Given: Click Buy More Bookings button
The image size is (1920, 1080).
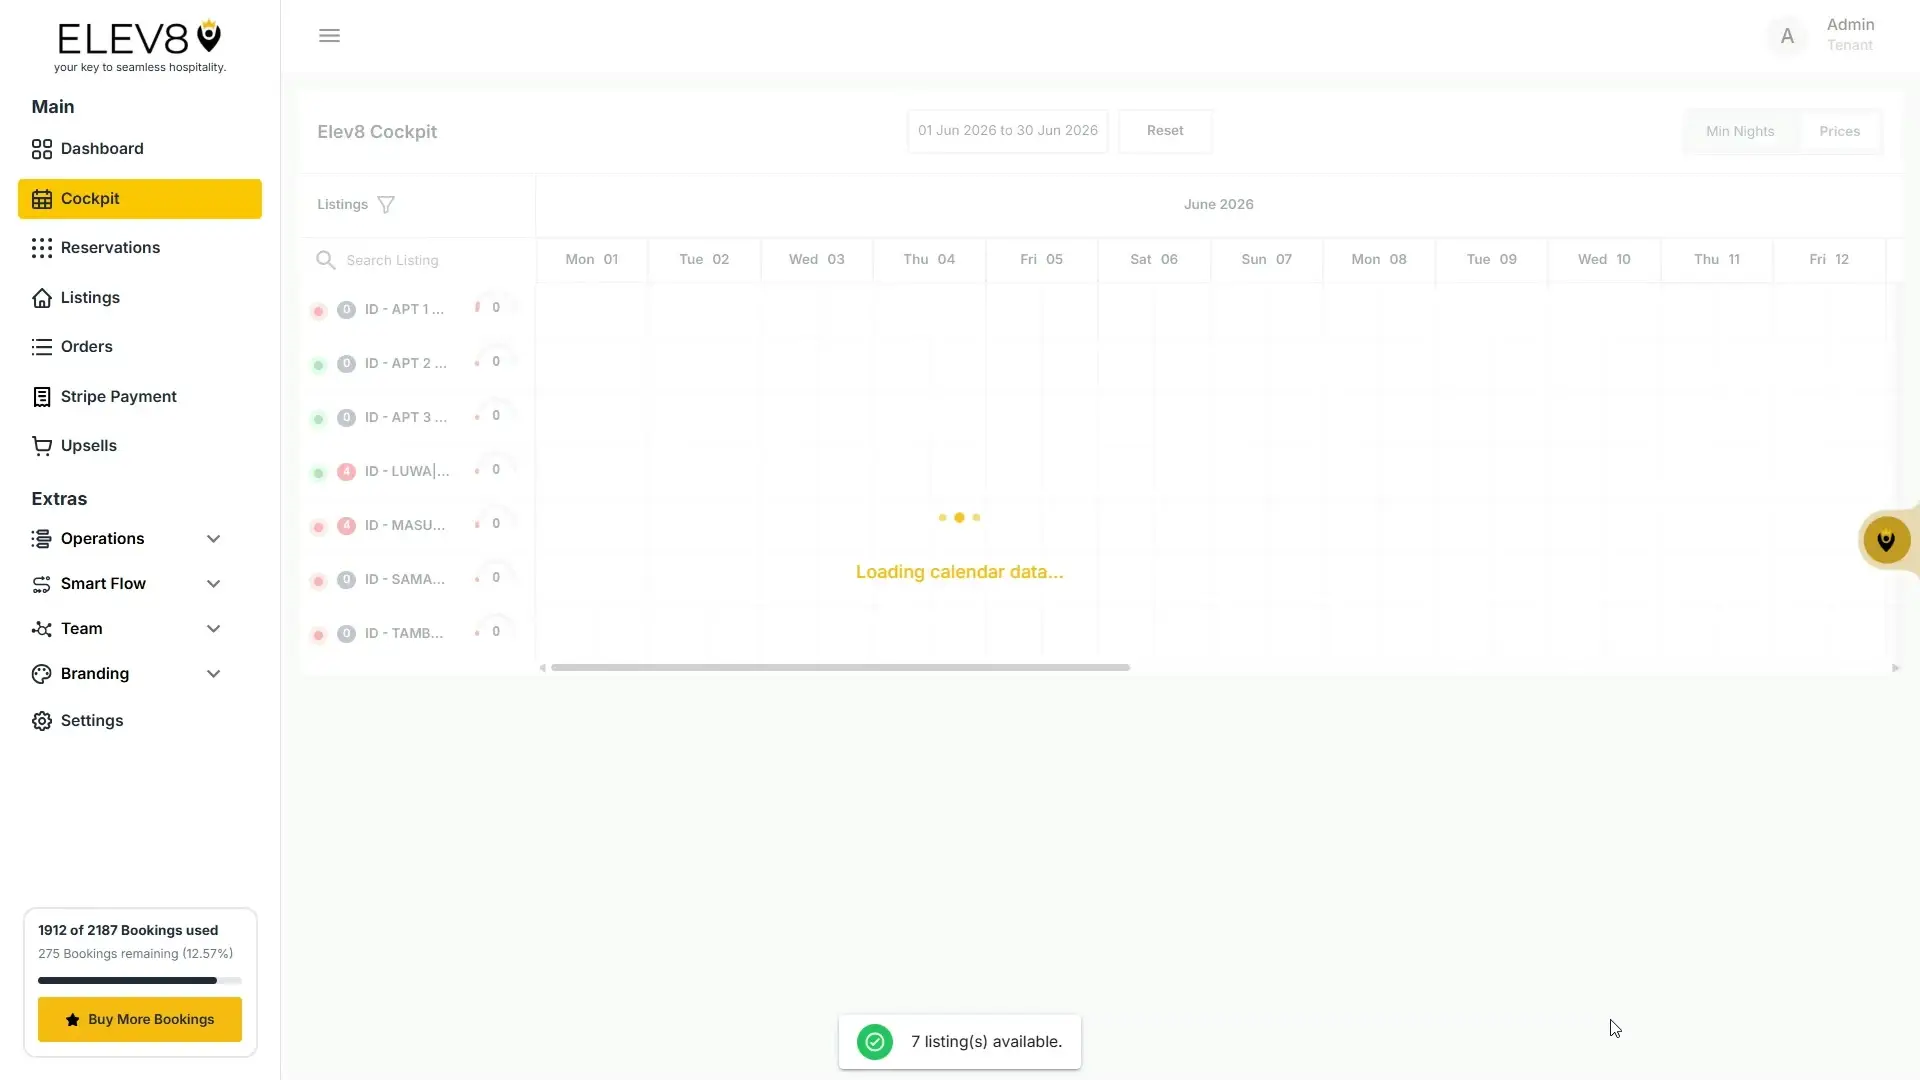Looking at the screenshot, I should pyautogui.click(x=140, y=1020).
